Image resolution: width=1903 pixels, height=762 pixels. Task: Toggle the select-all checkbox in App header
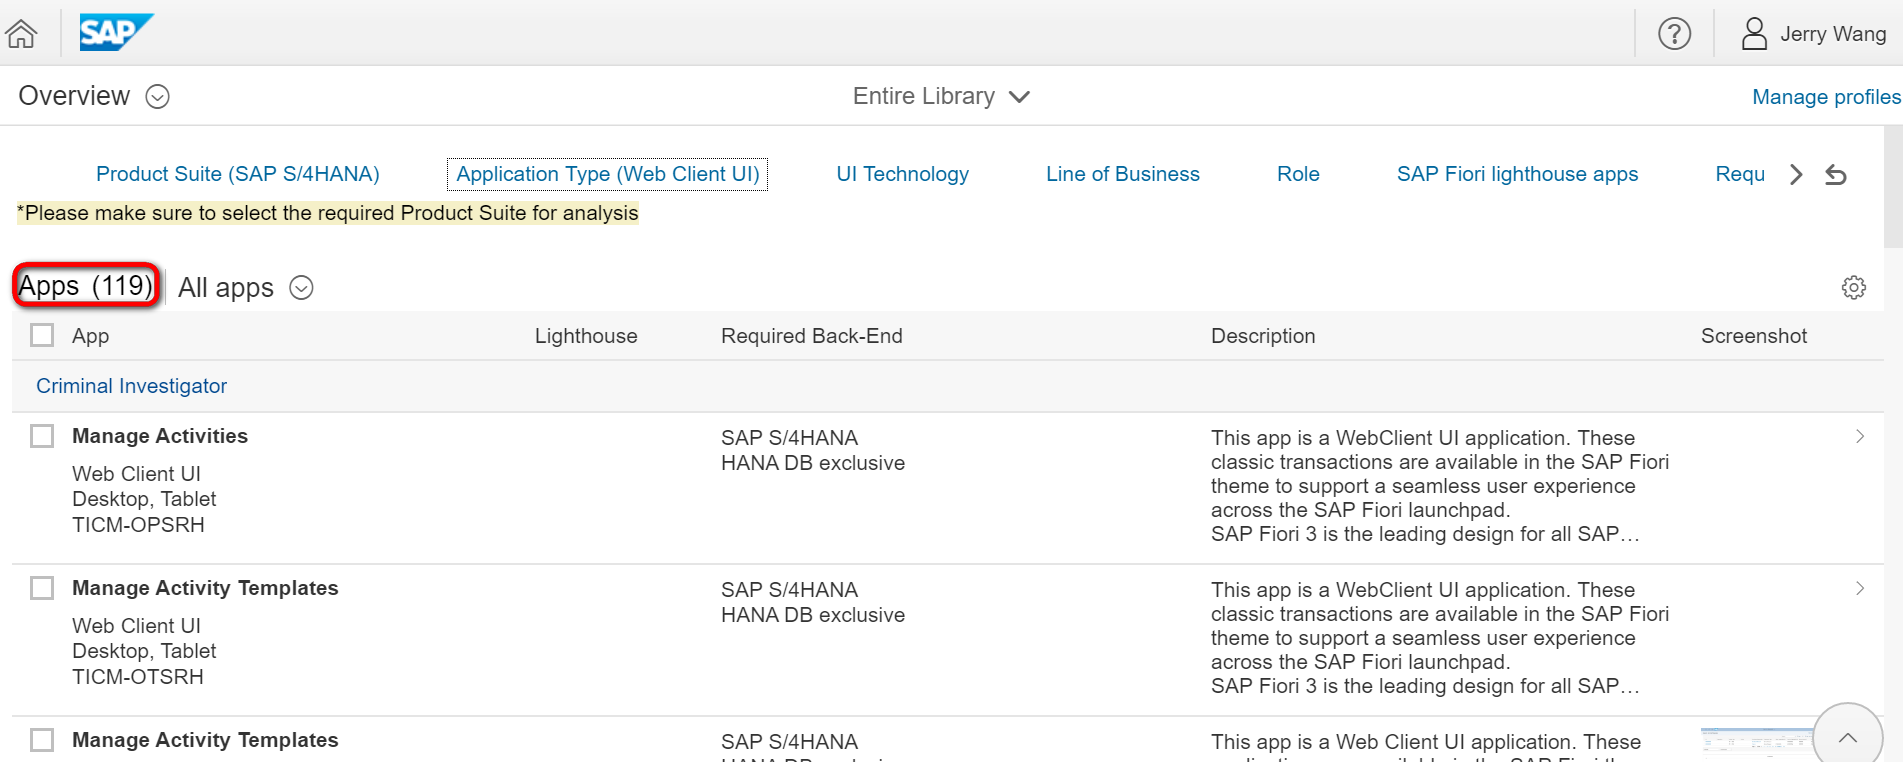(42, 335)
